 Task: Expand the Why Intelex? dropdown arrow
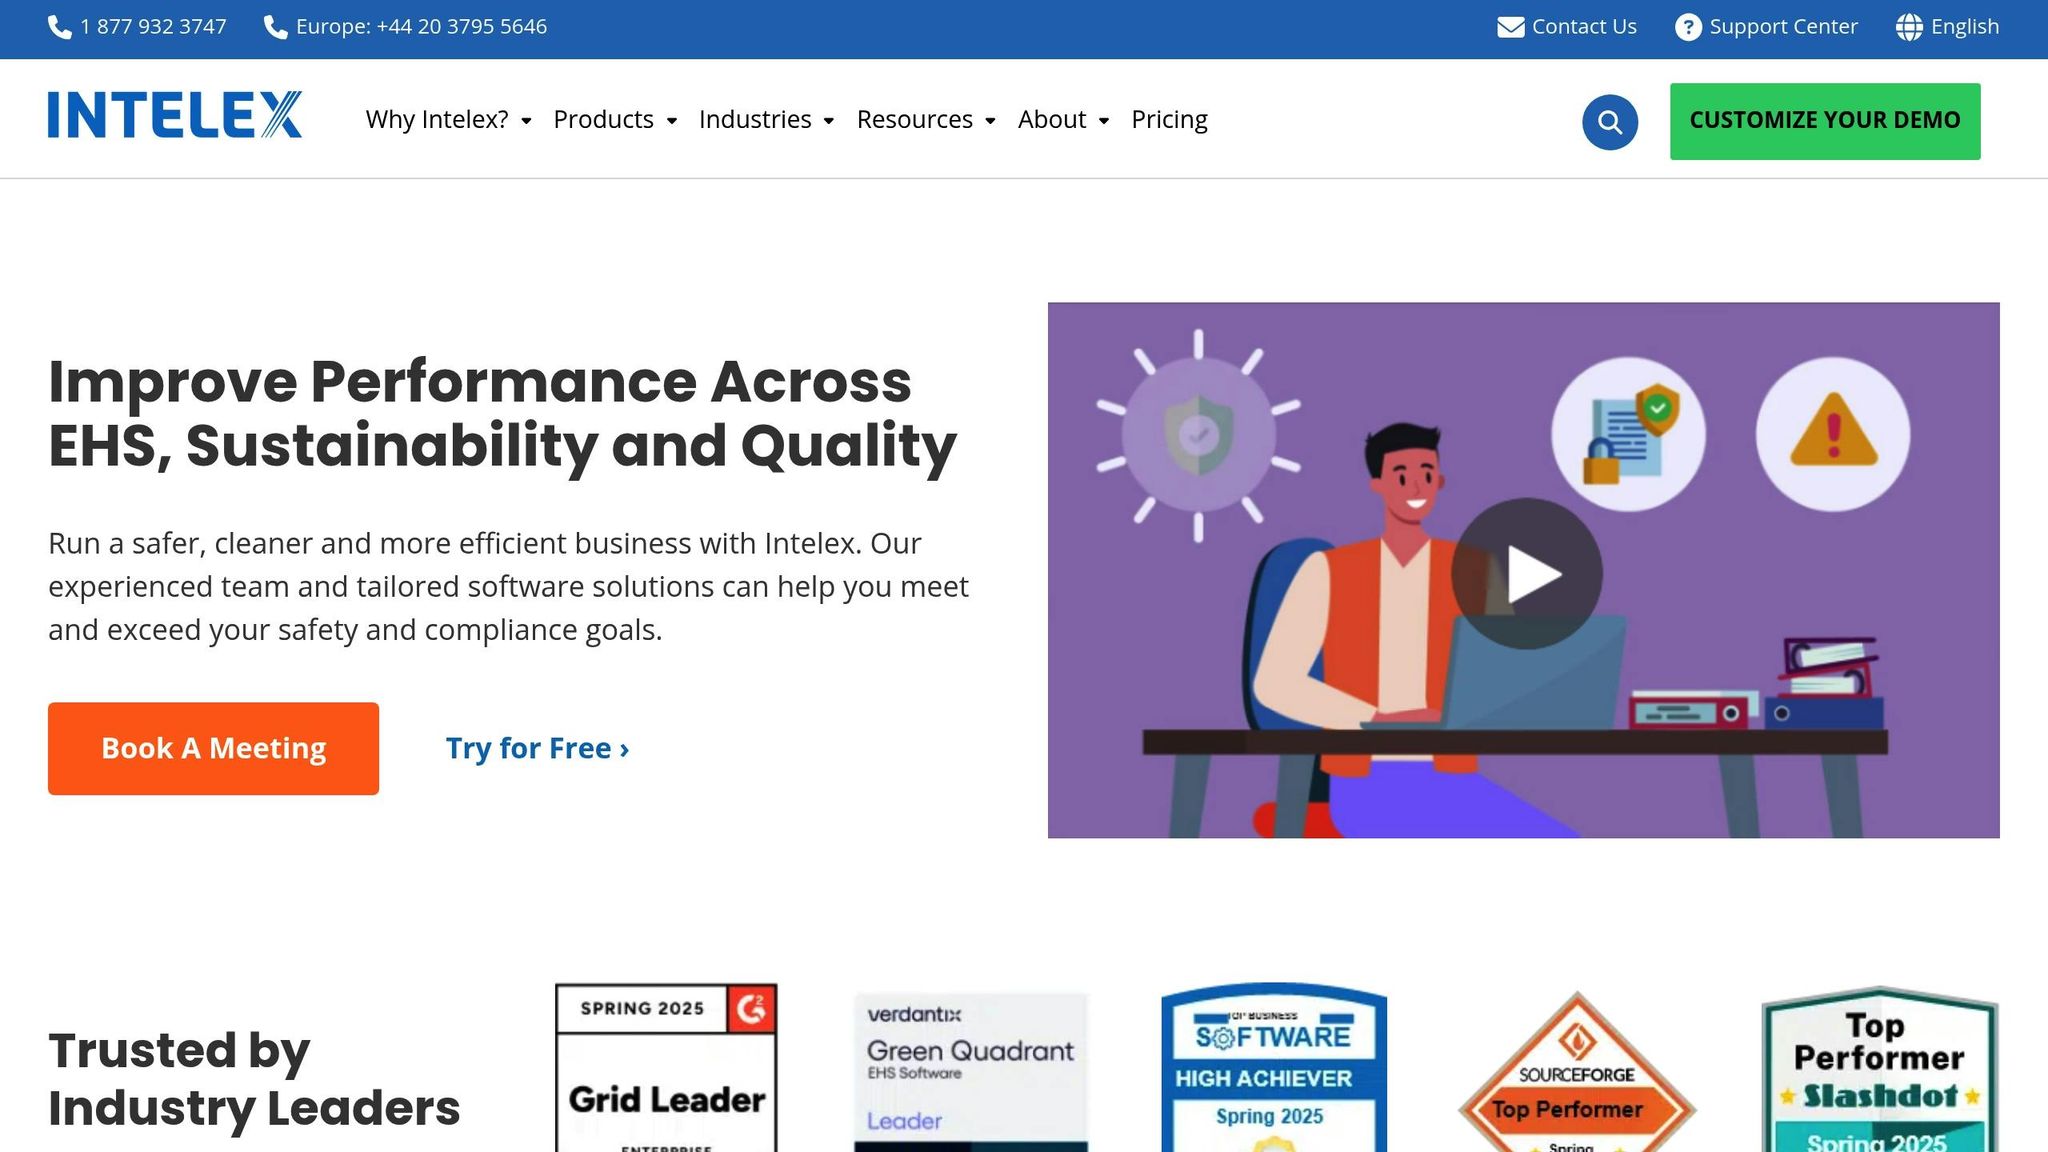pos(526,121)
